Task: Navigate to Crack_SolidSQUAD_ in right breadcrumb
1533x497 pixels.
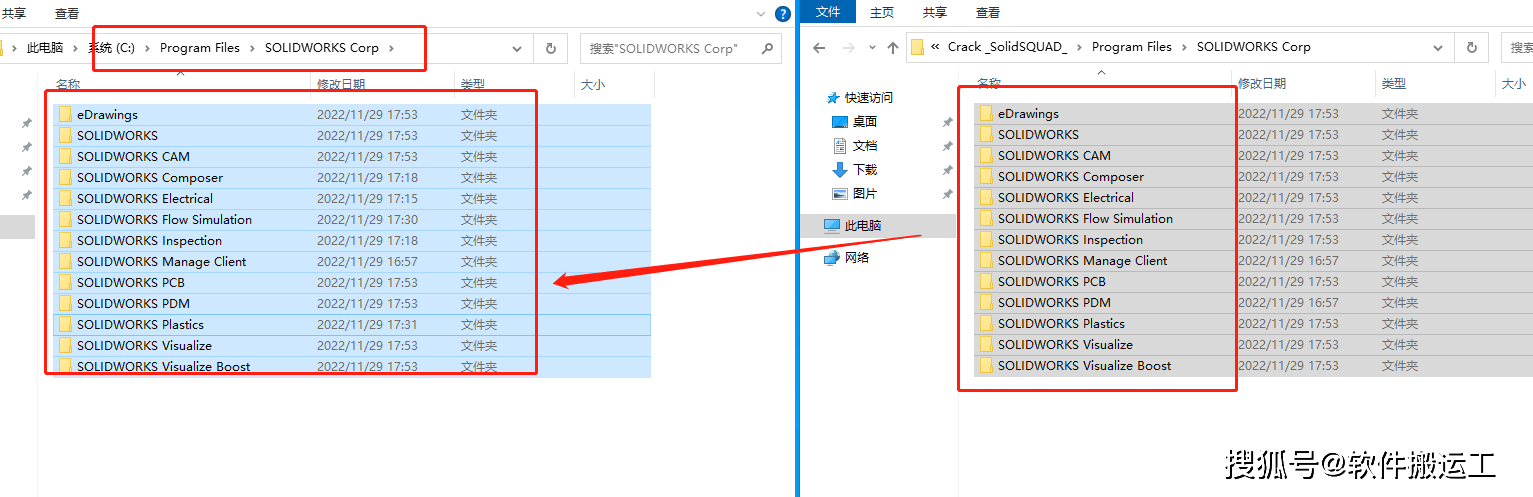Action: tap(1008, 47)
